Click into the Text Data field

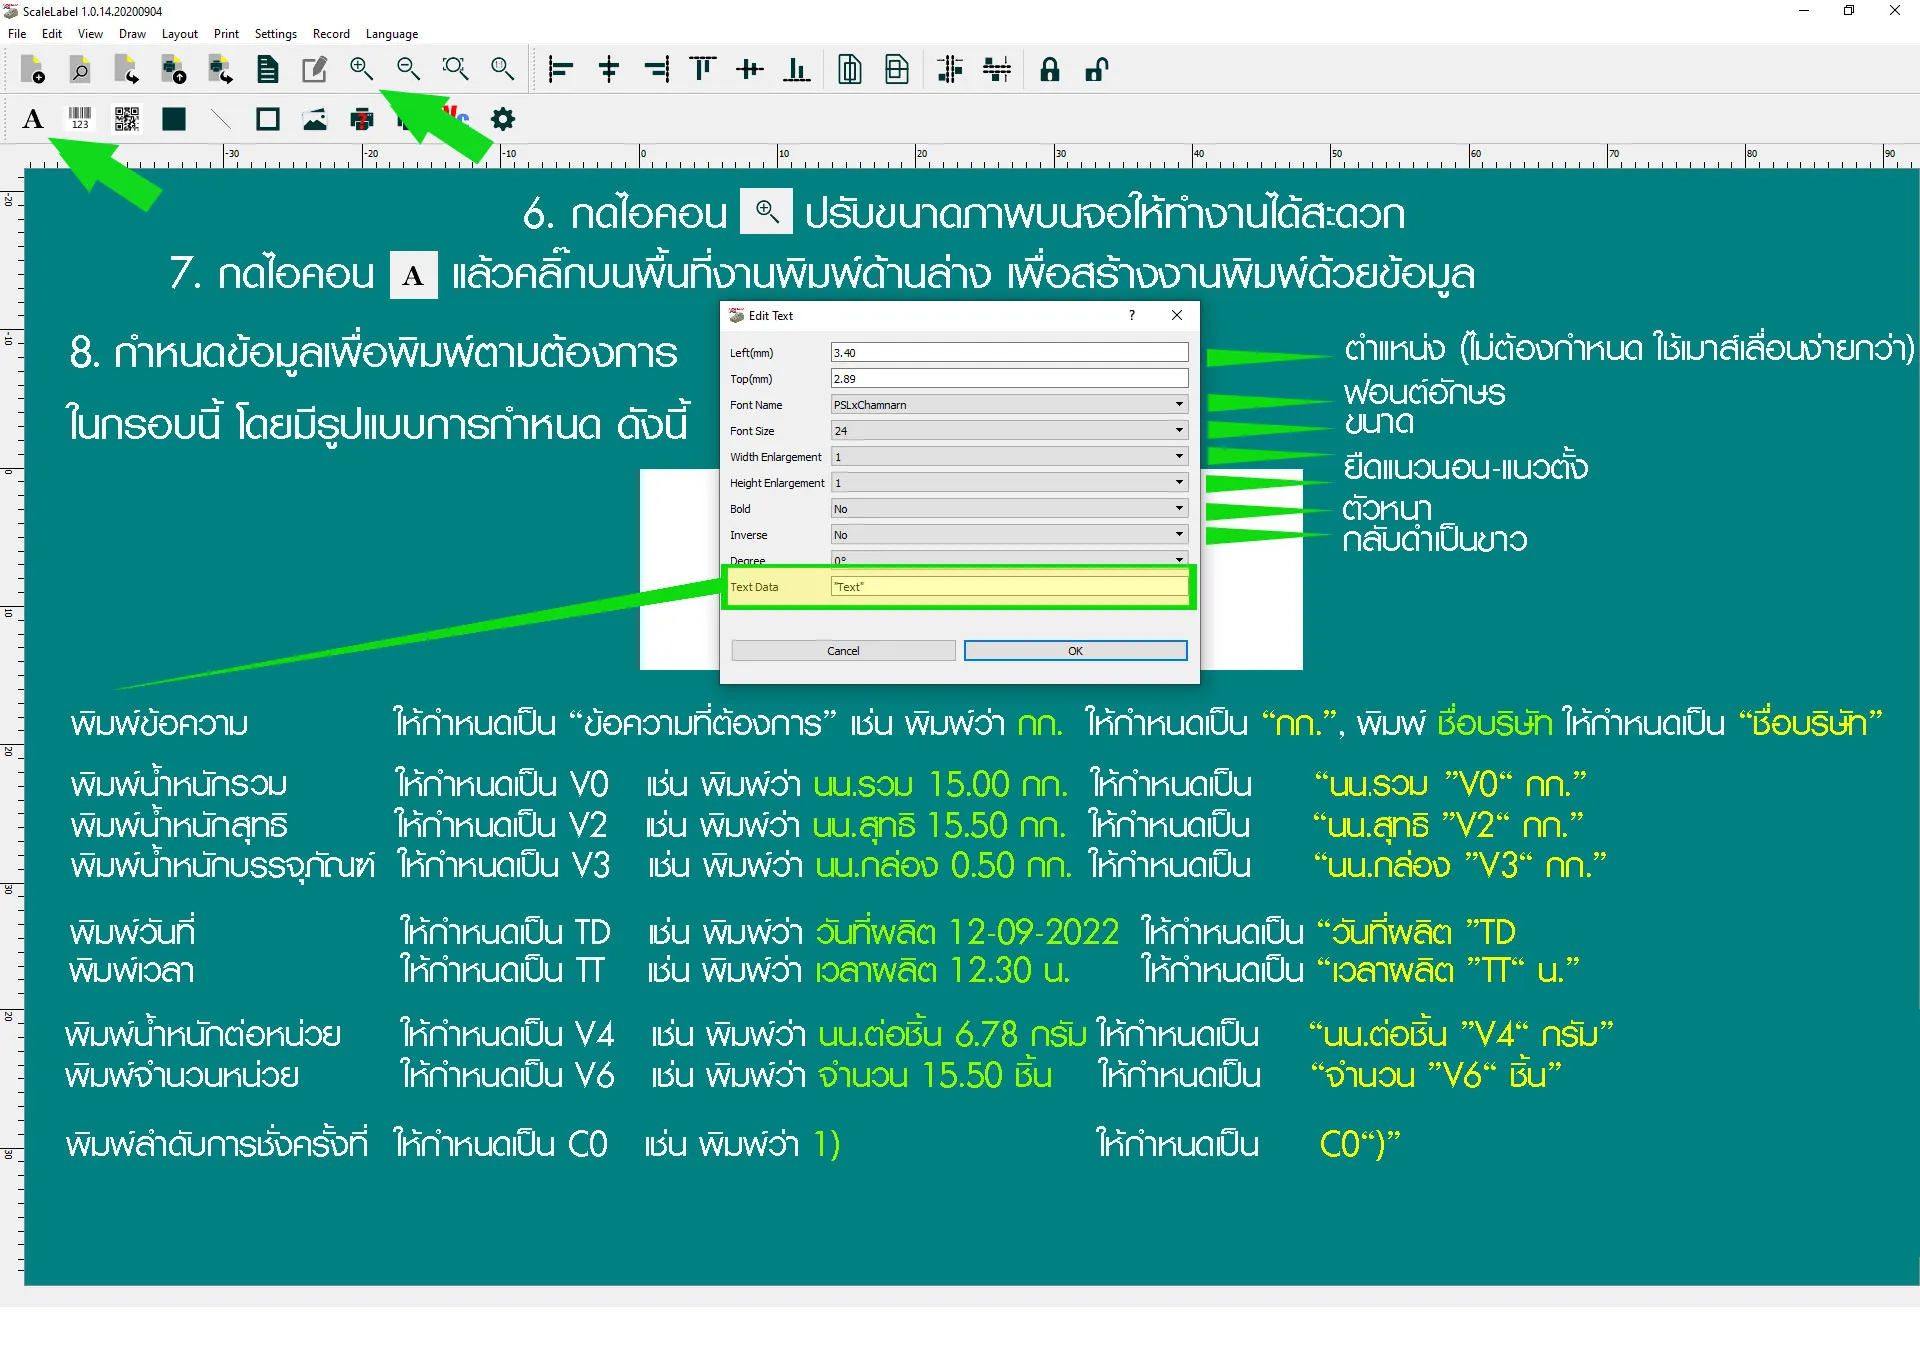click(1008, 587)
